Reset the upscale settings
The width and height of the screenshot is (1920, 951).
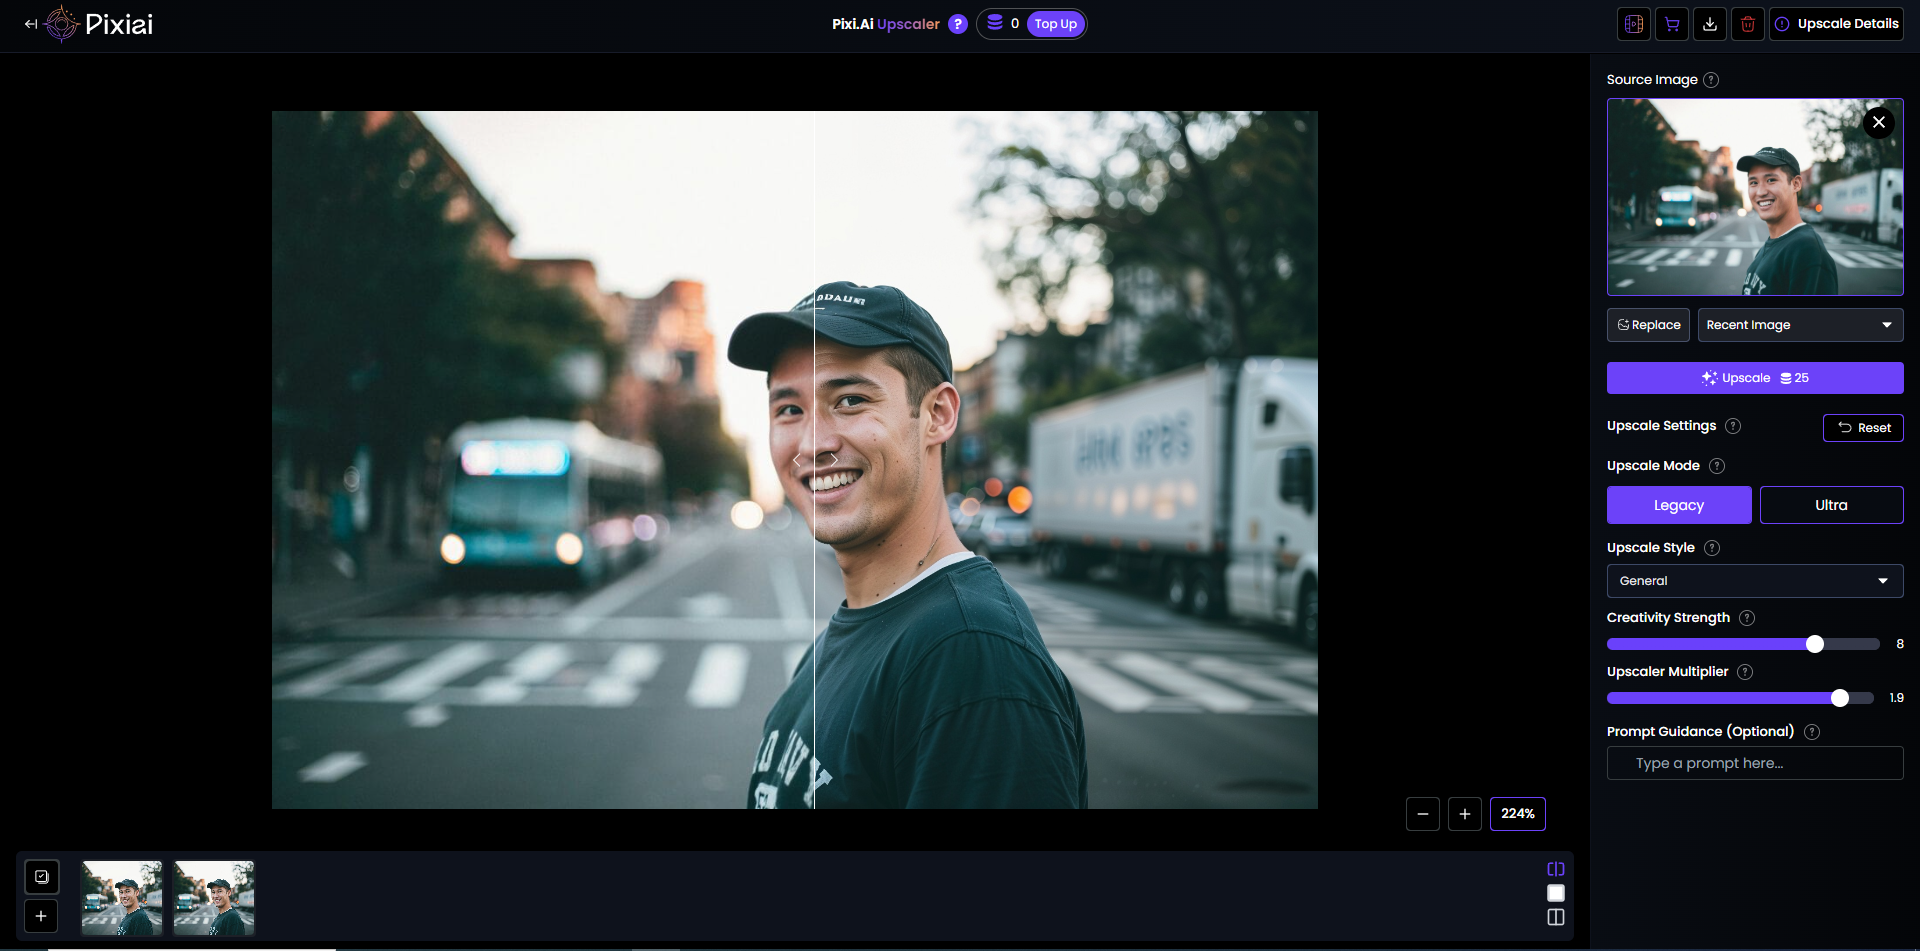(x=1863, y=428)
